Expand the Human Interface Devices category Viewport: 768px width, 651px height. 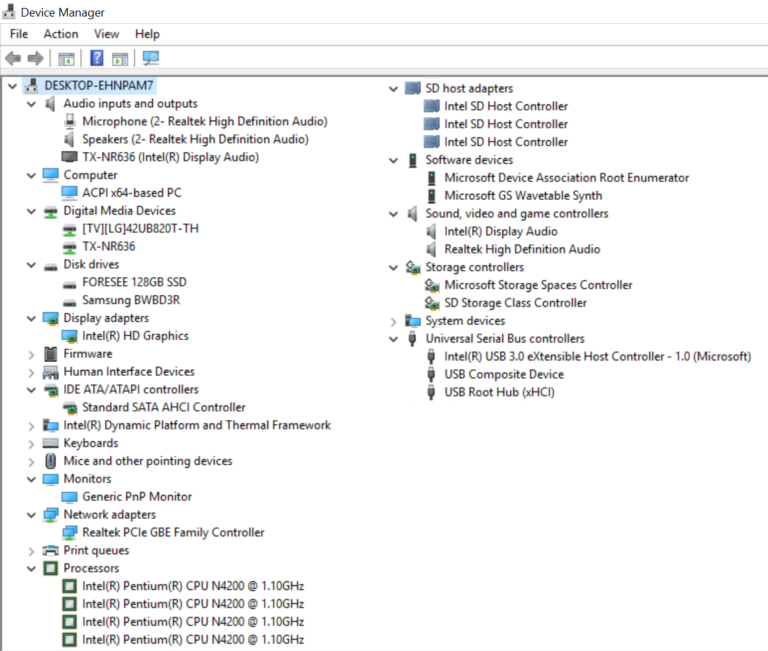pos(31,373)
